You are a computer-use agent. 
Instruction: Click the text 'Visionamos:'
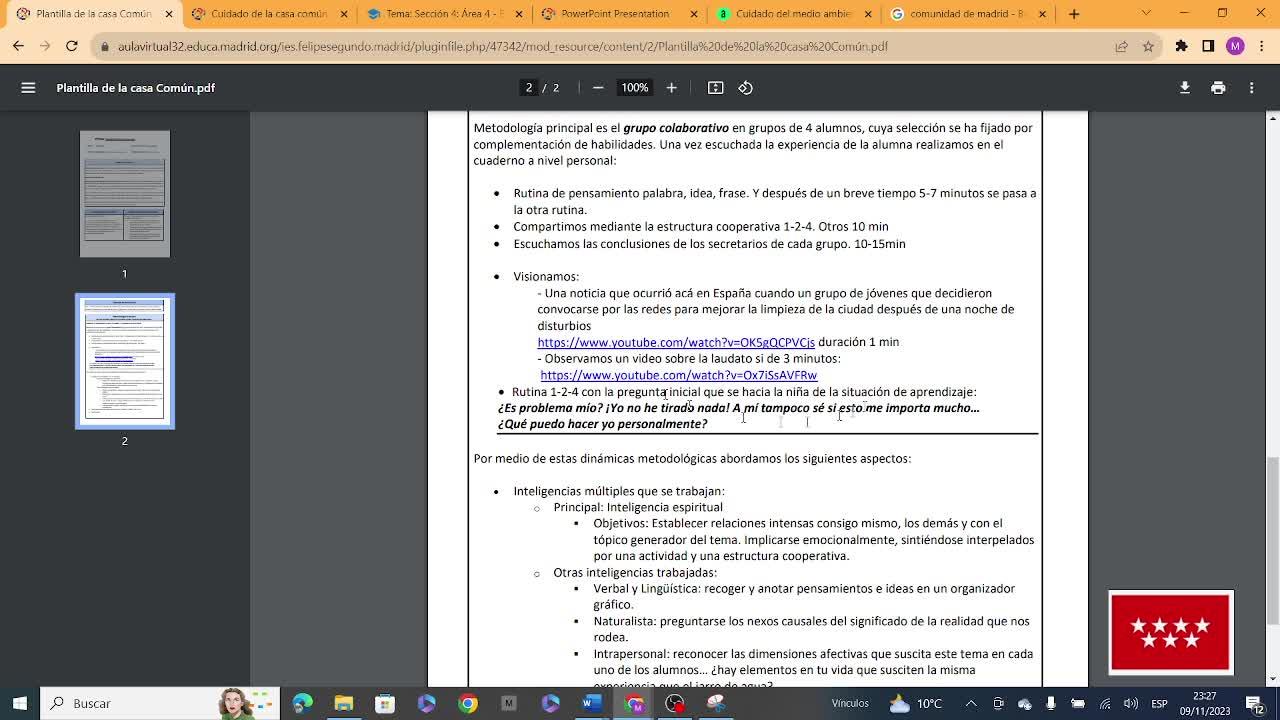546,276
